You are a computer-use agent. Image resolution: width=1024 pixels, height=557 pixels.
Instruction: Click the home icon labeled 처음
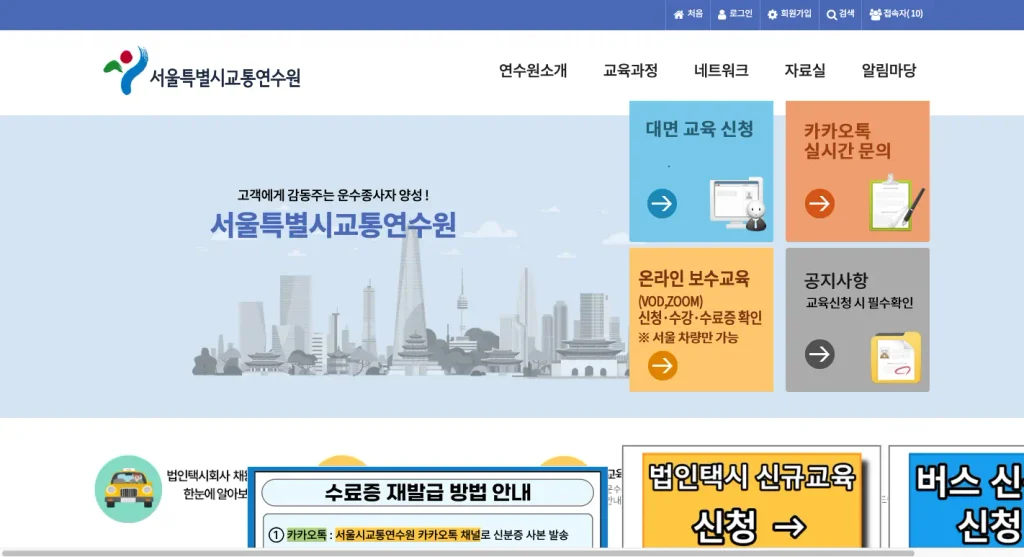(679, 14)
